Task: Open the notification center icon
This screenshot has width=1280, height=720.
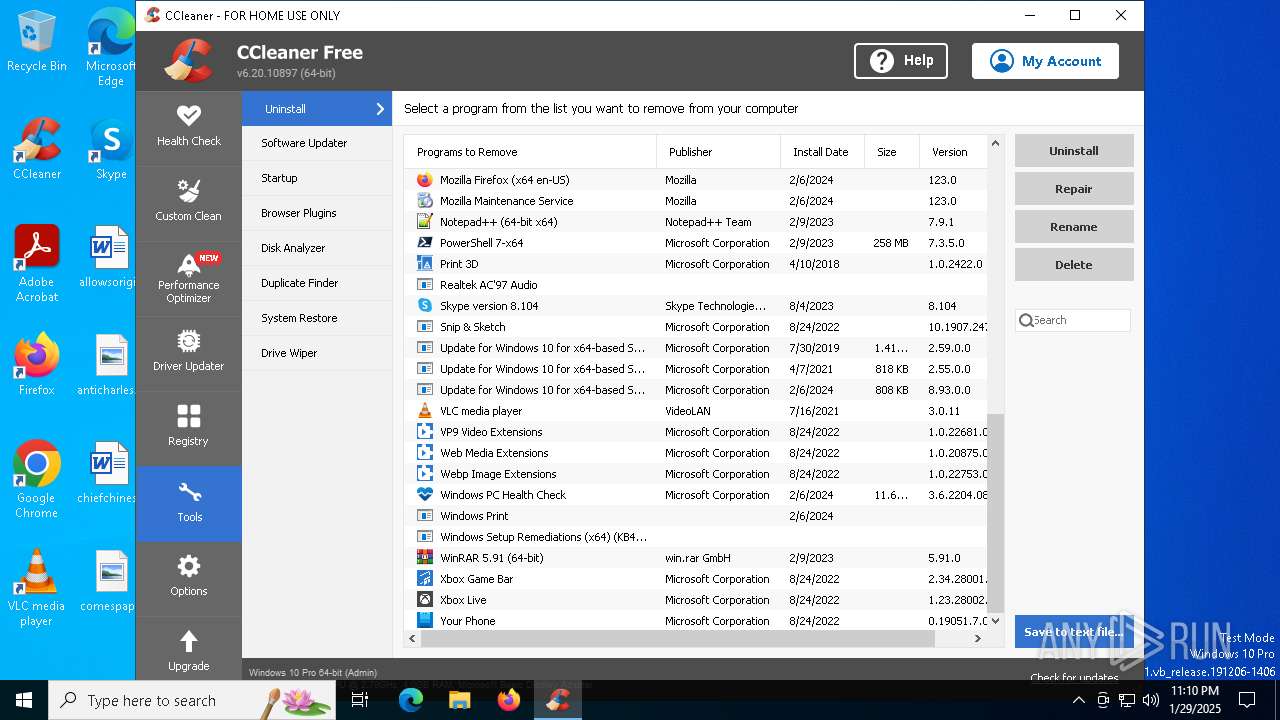Action: [1247, 700]
